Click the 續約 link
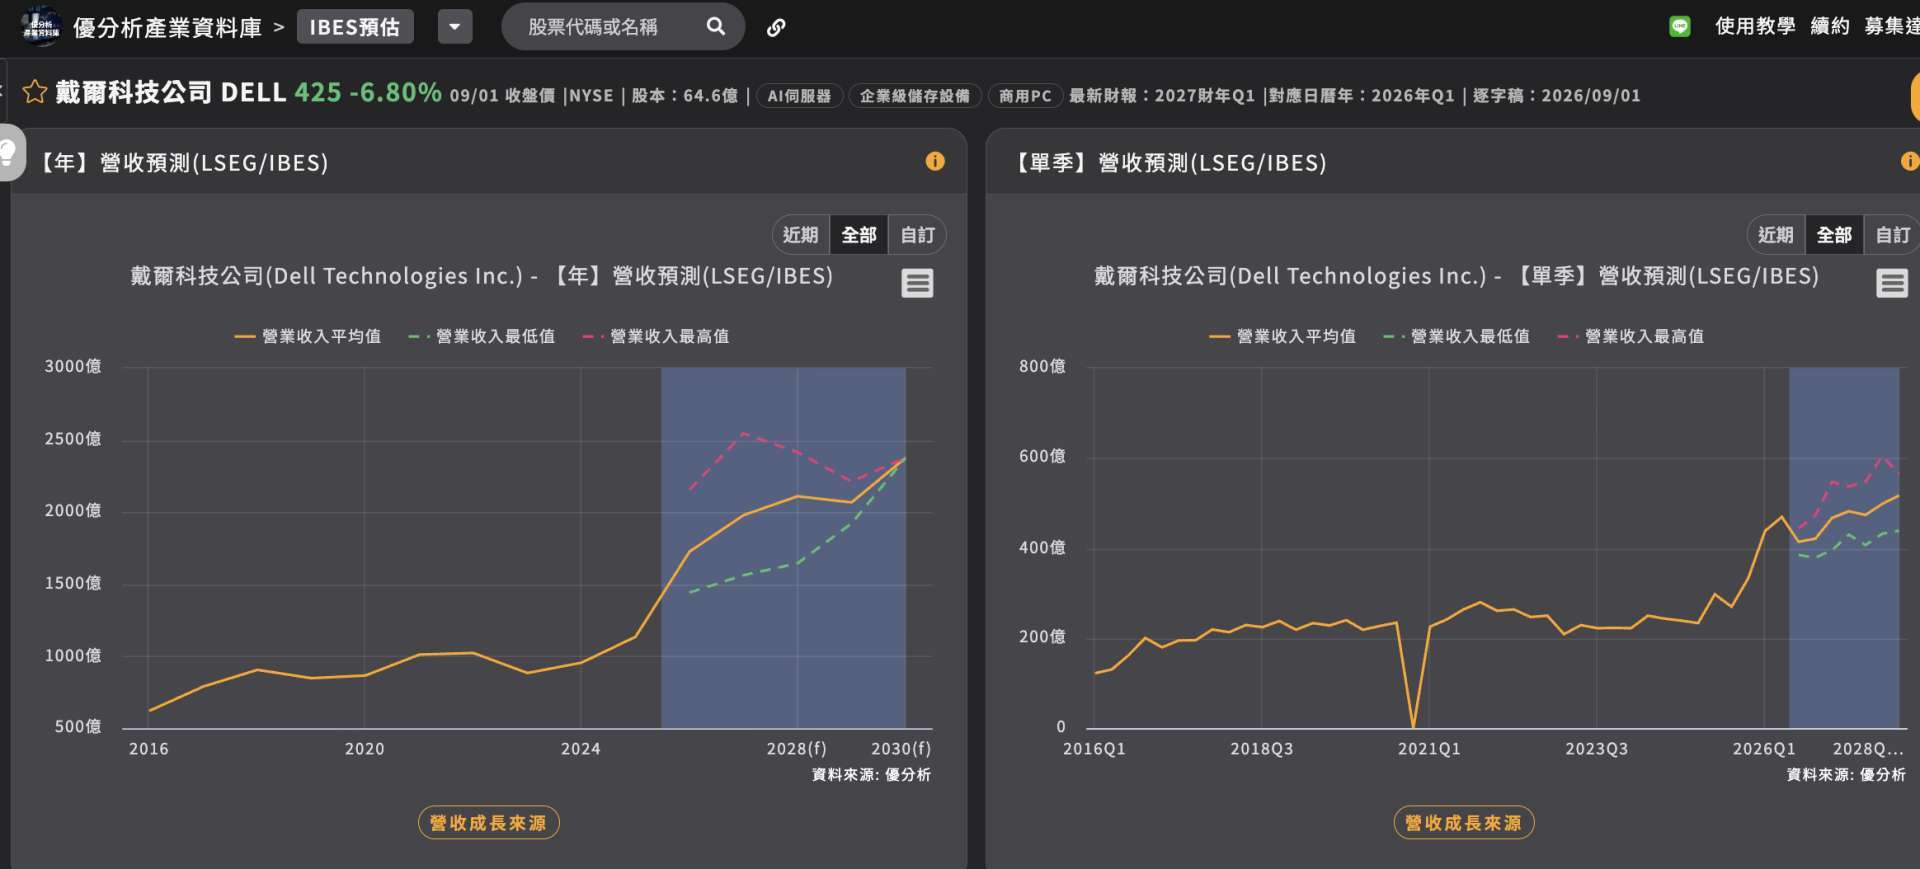Screen dimensions: 1920x869 1830,26
